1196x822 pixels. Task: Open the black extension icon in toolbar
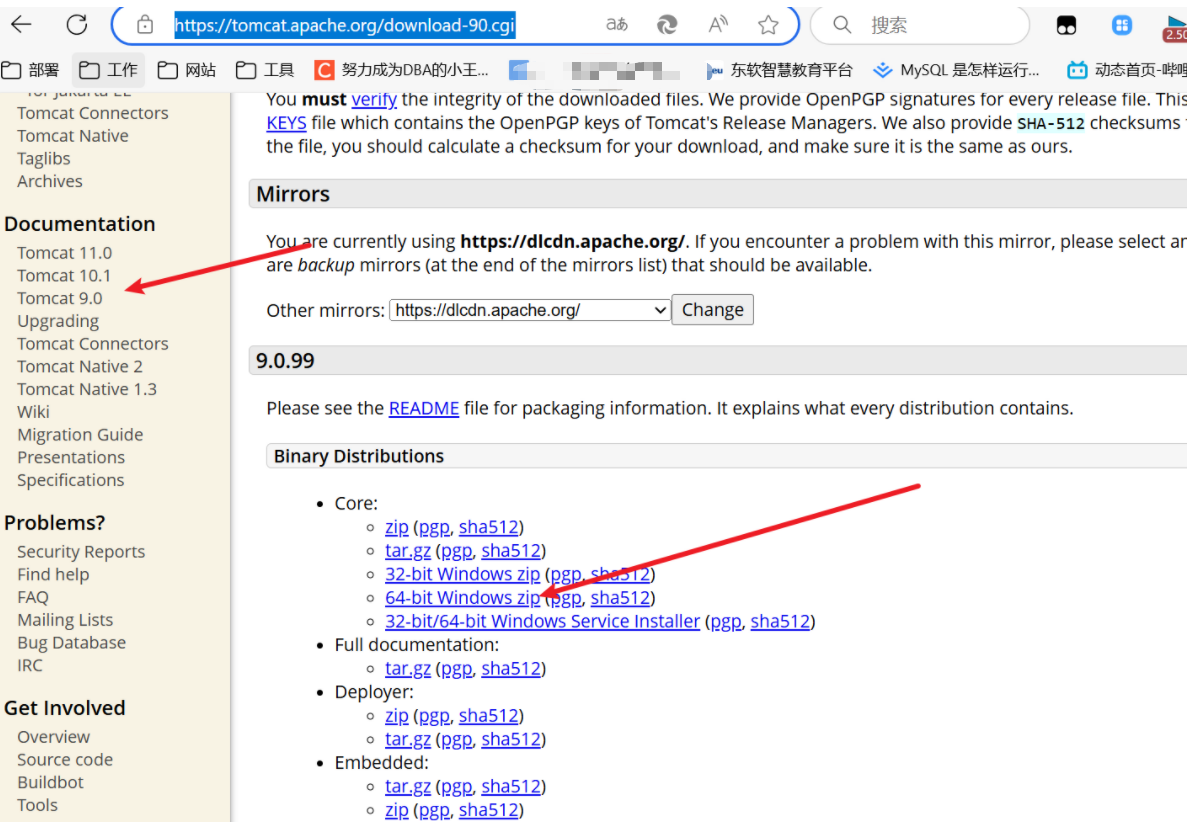coord(1066,26)
